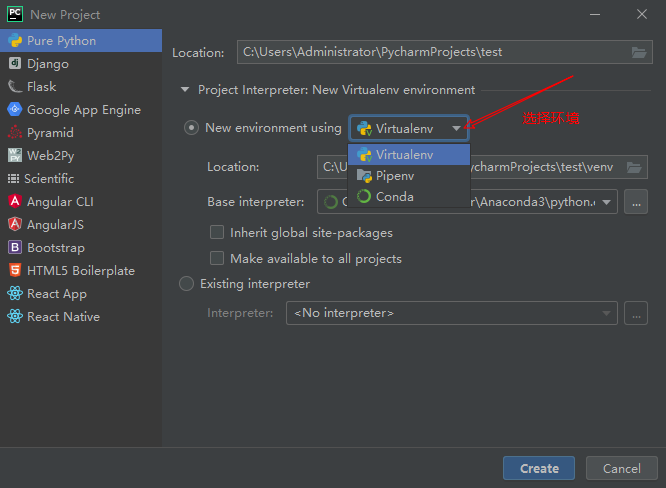The width and height of the screenshot is (666, 488).
Task: Click the Django project icon
Action: tap(15, 63)
